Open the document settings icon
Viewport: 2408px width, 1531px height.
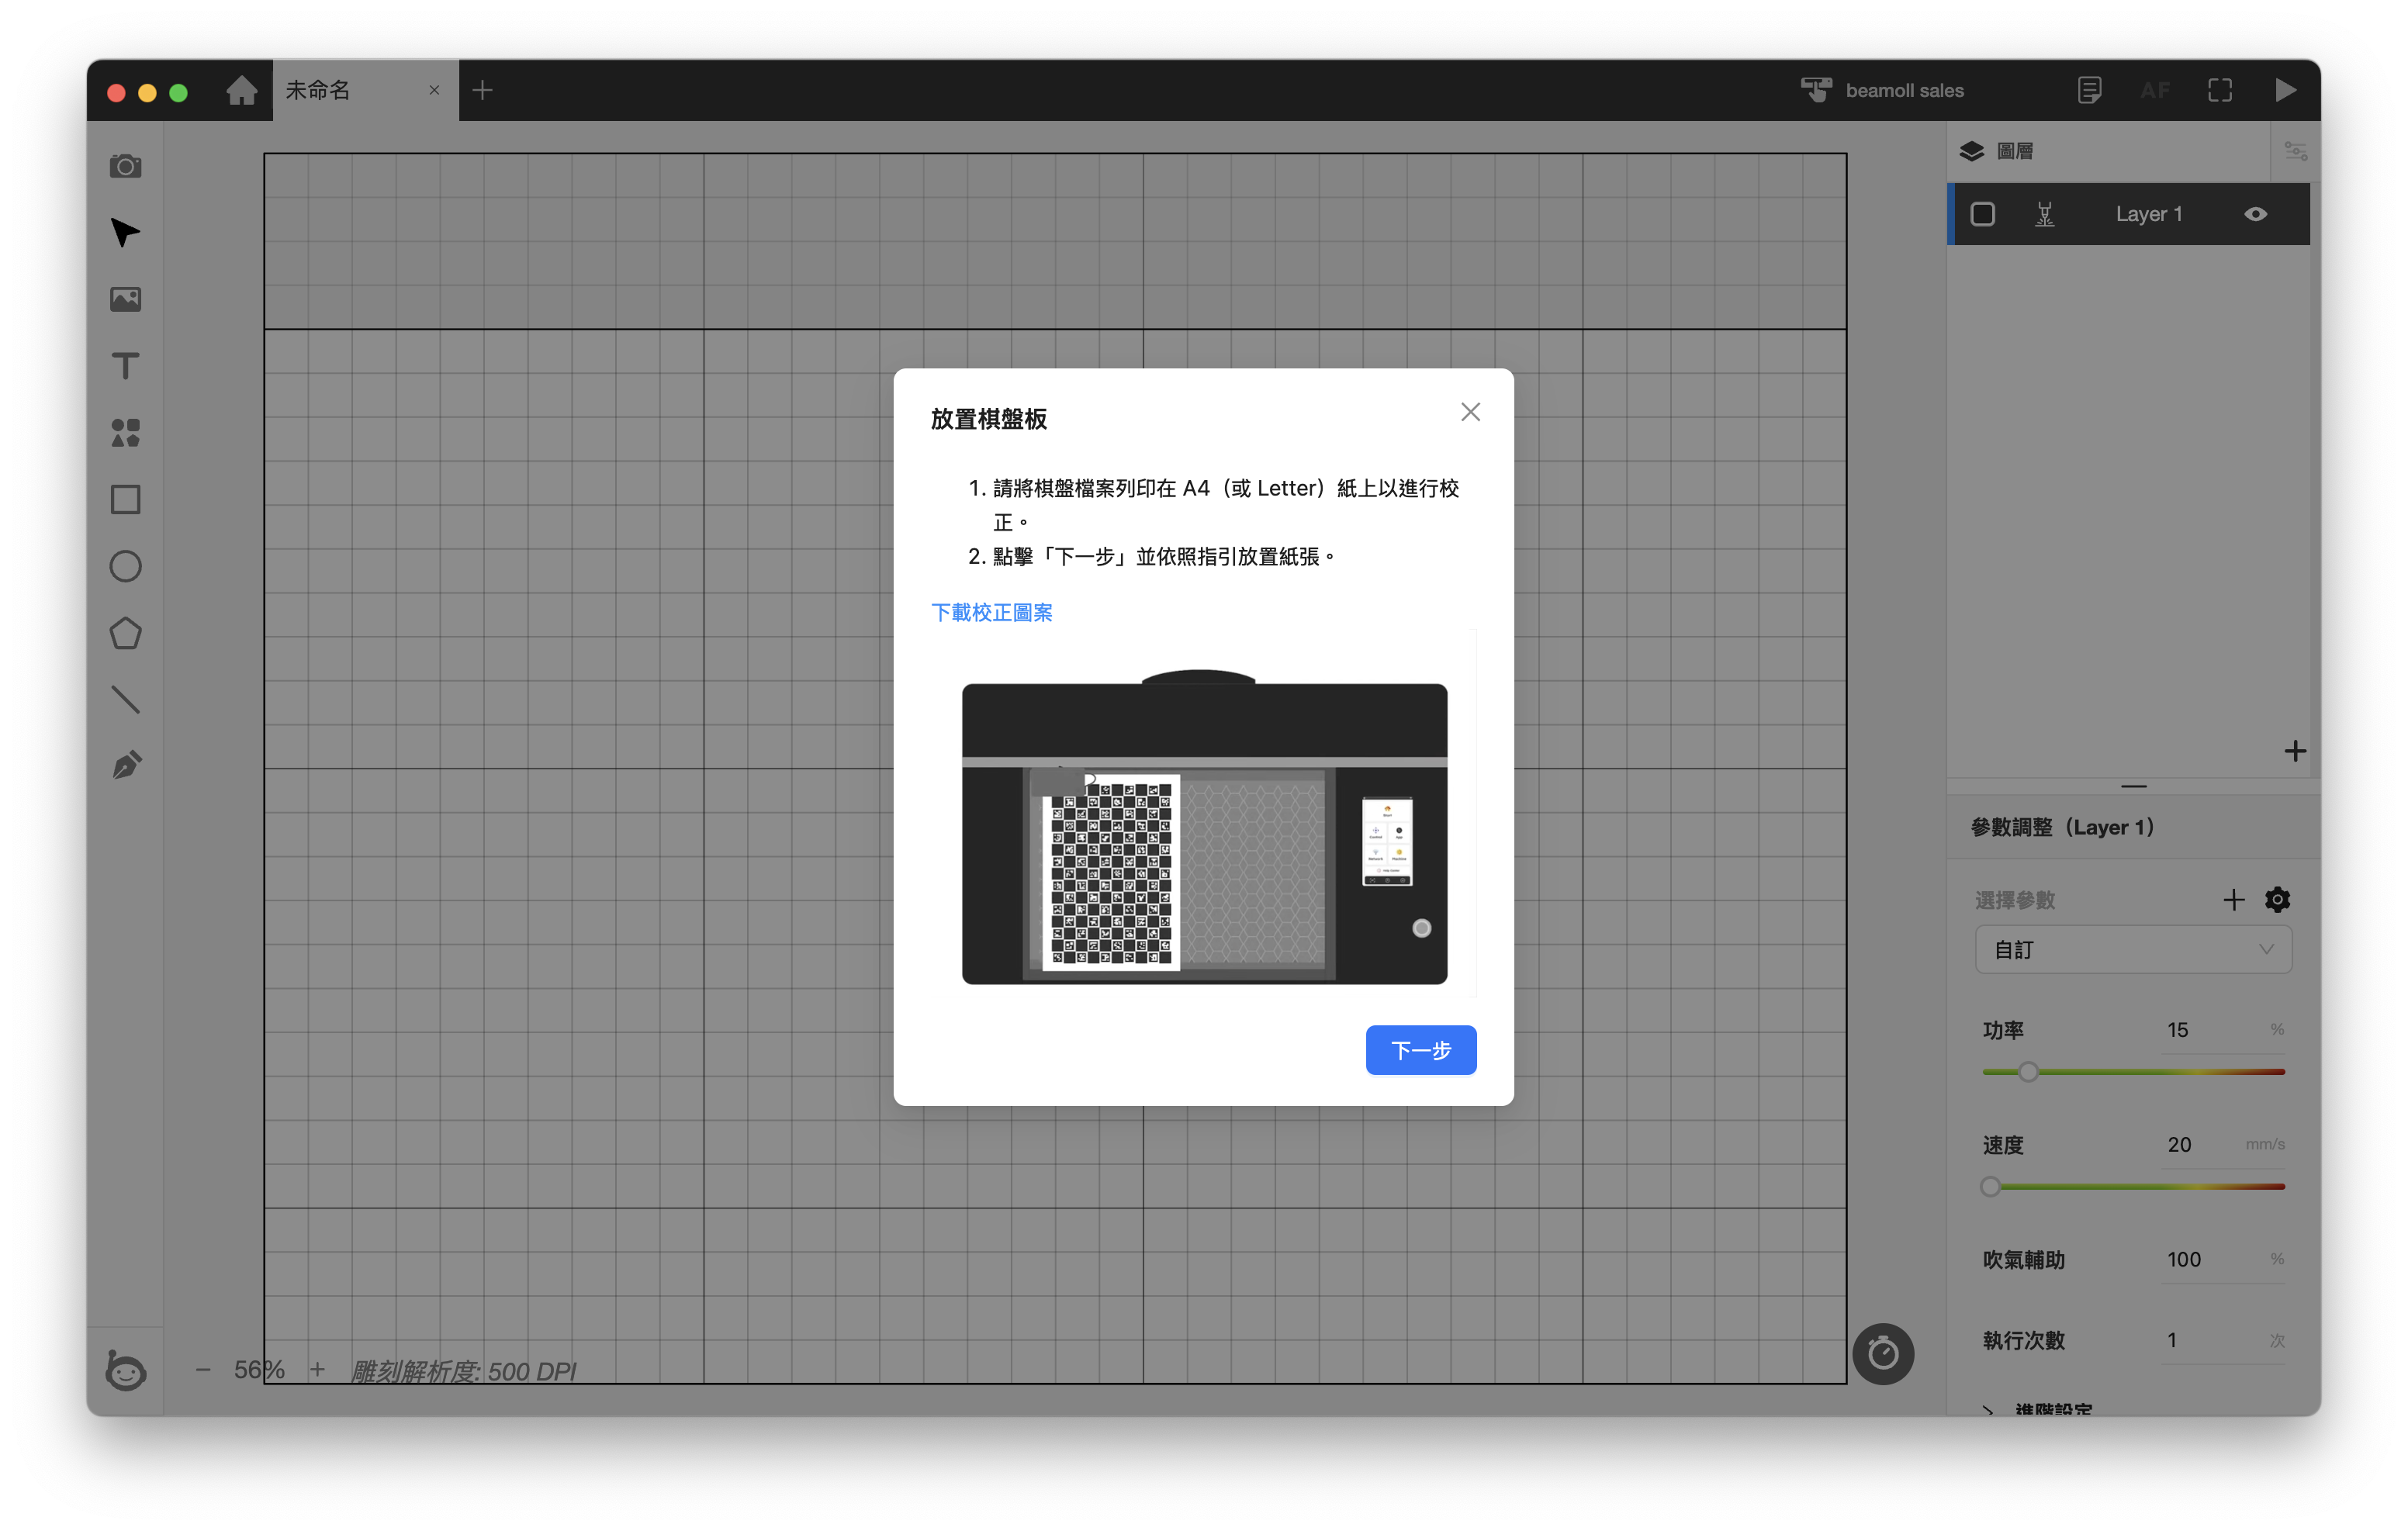pyautogui.click(x=2089, y=90)
